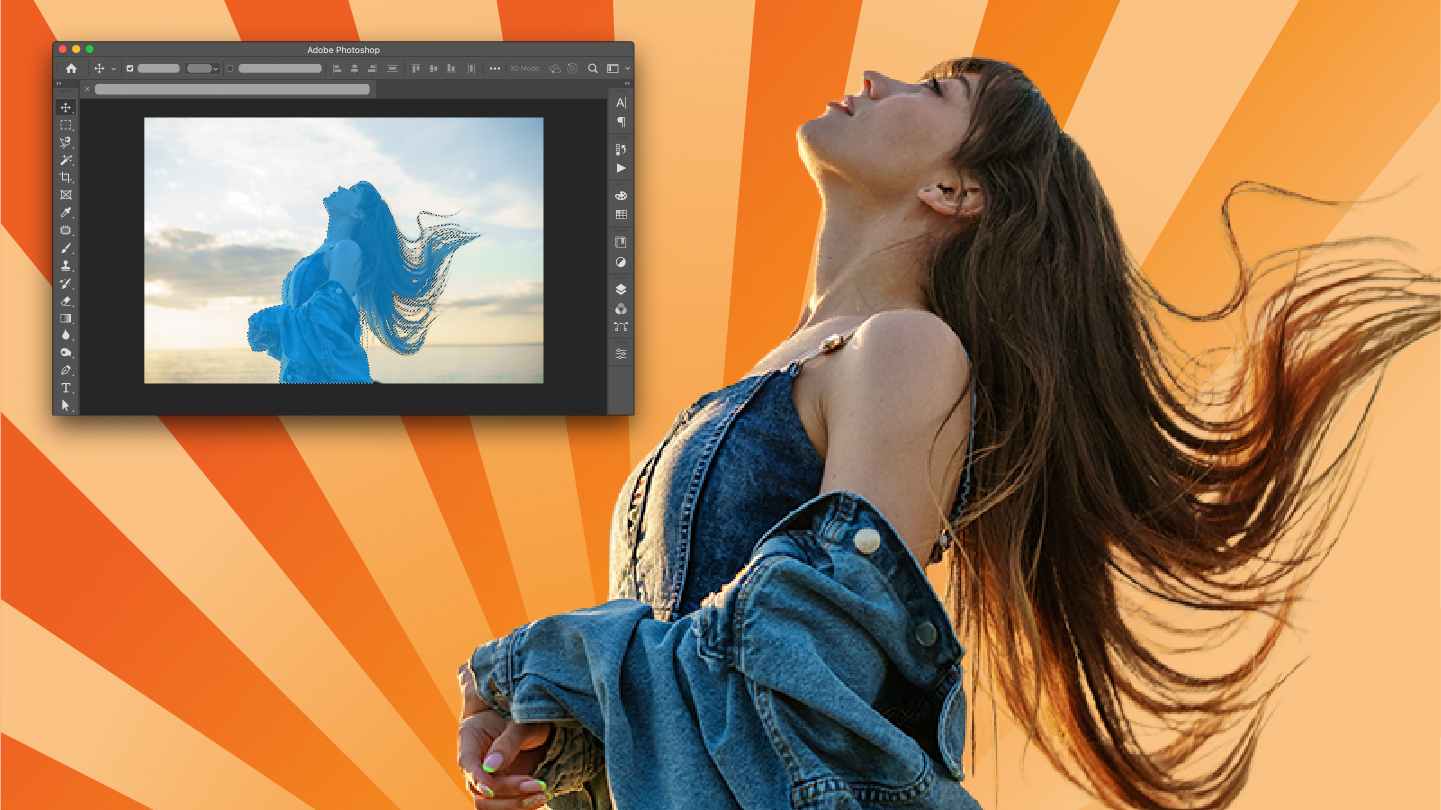Pick the Eyedropper tool

coord(66,212)
